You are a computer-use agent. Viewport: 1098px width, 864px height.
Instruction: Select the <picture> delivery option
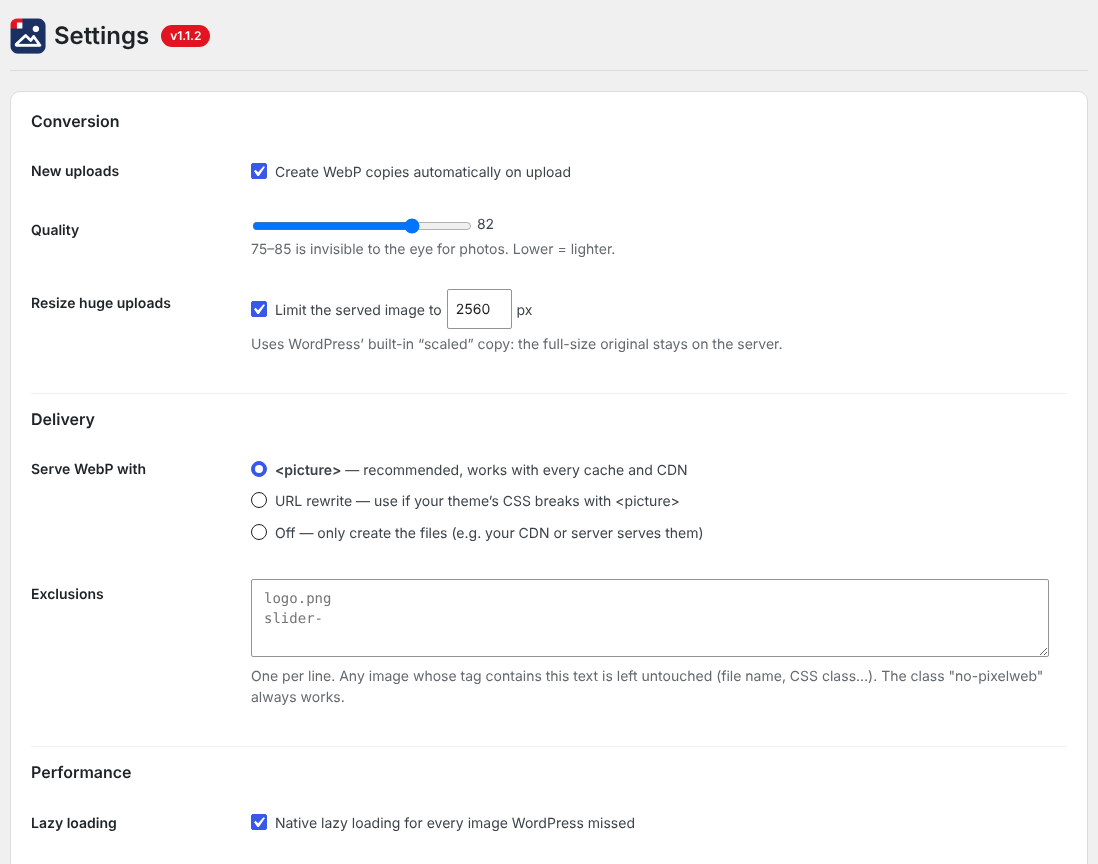[259, 469]
